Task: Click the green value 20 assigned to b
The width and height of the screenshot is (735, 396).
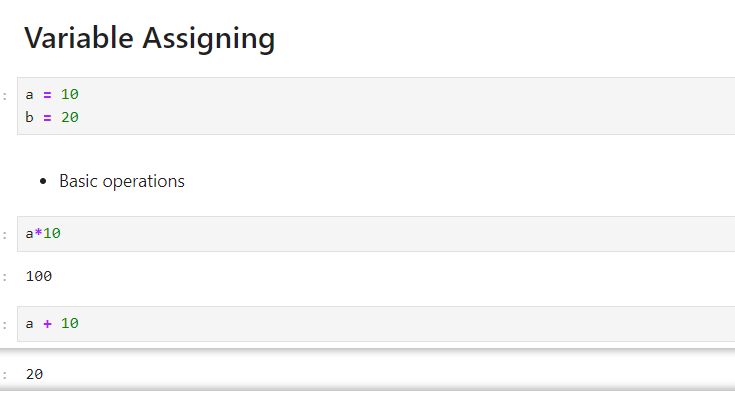Action: pos(69,117)
